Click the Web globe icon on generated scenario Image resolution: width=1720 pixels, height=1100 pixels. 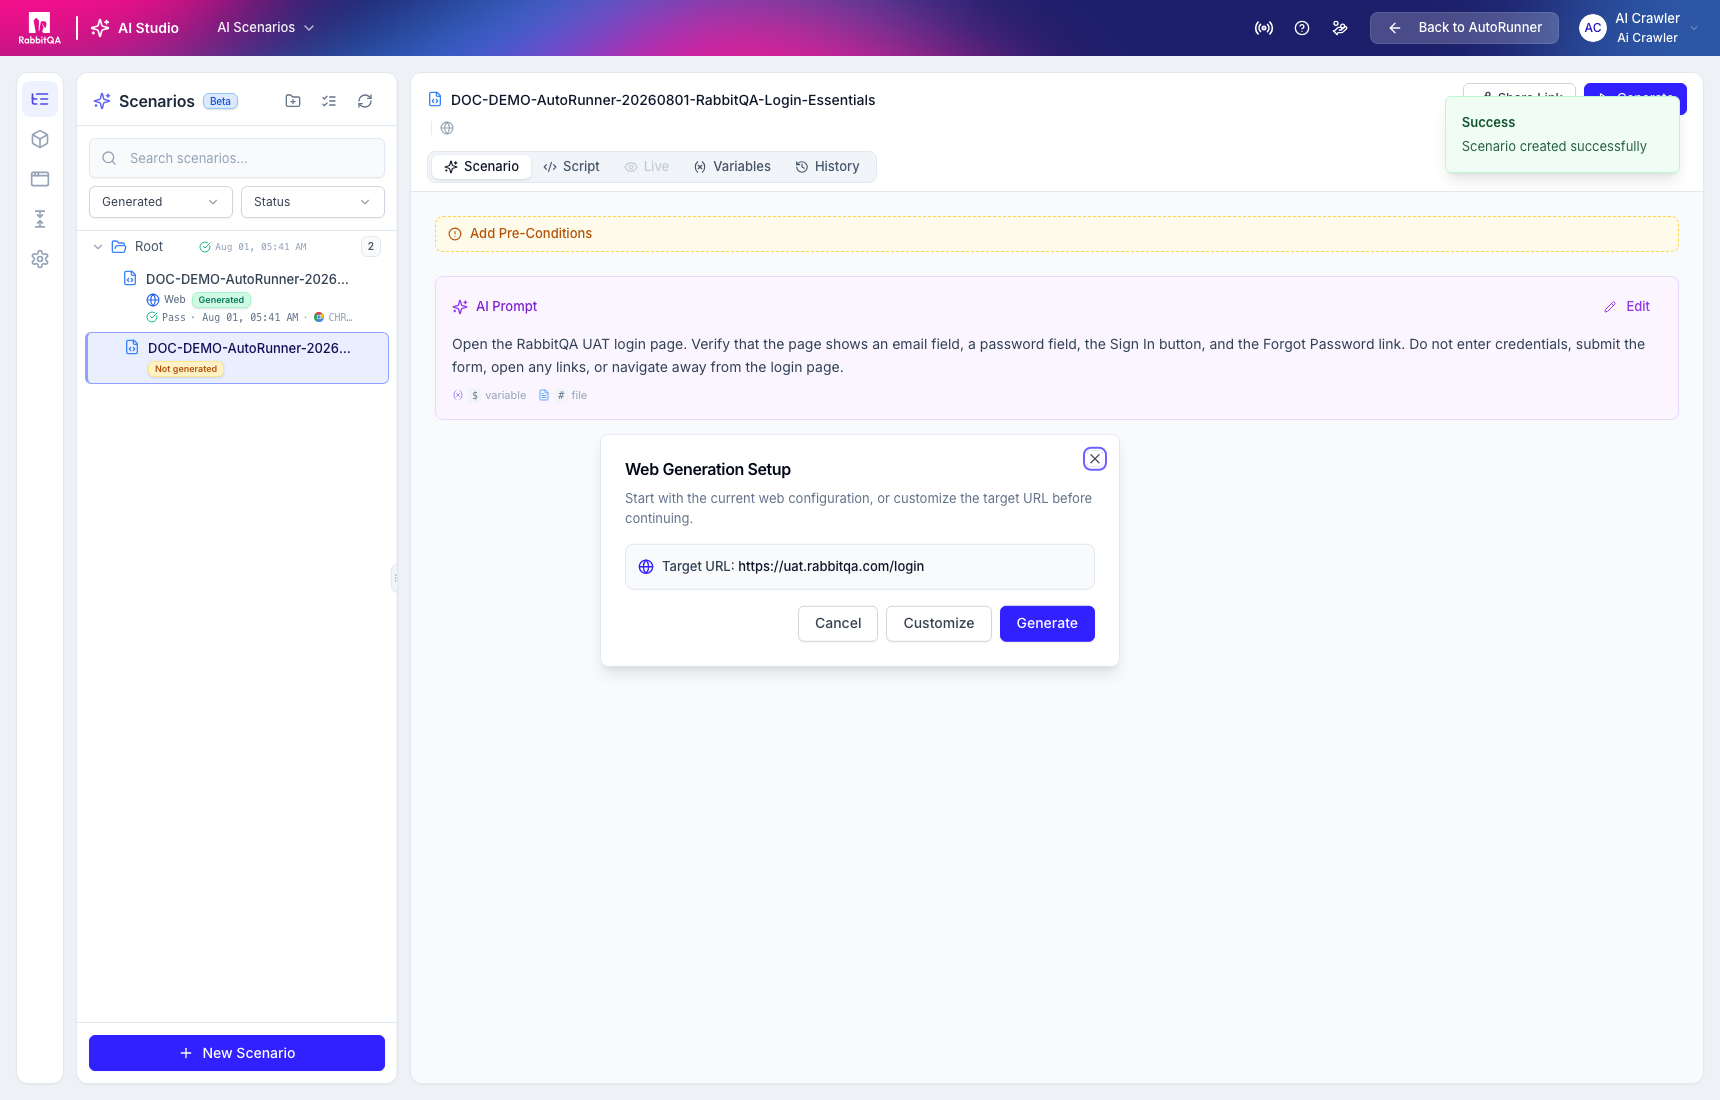(x=153, y=300)
